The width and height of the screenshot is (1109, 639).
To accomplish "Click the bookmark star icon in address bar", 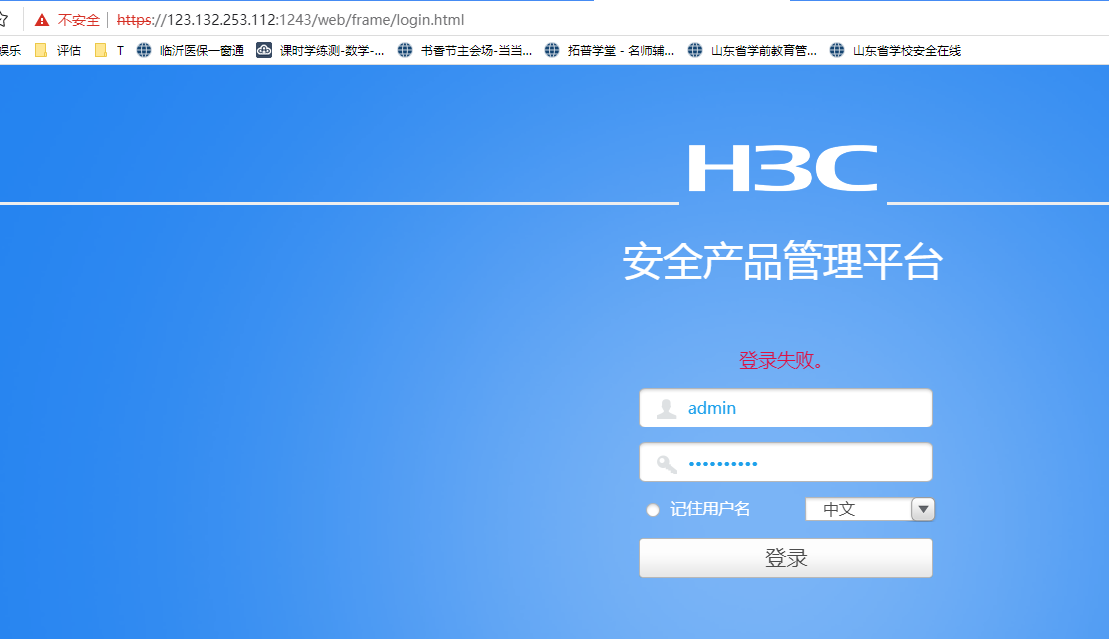I will pos(2,19).
